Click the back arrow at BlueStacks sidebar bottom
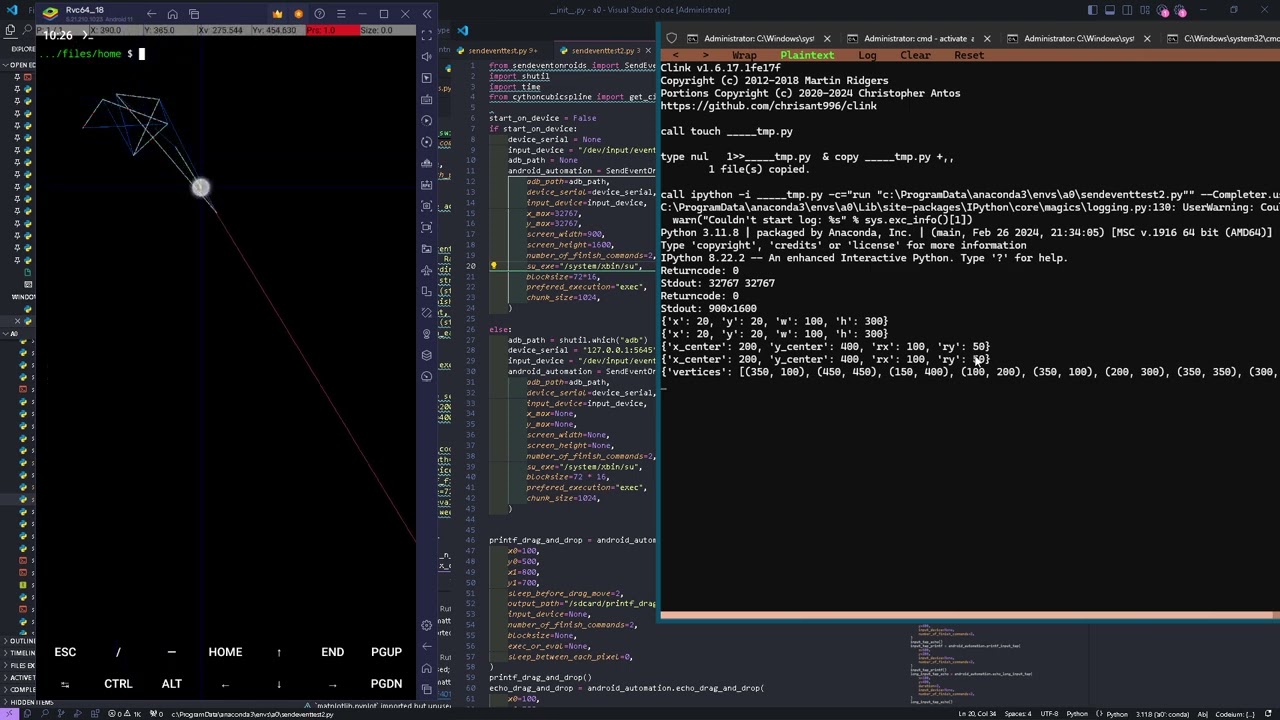 [x=427, y=647]
